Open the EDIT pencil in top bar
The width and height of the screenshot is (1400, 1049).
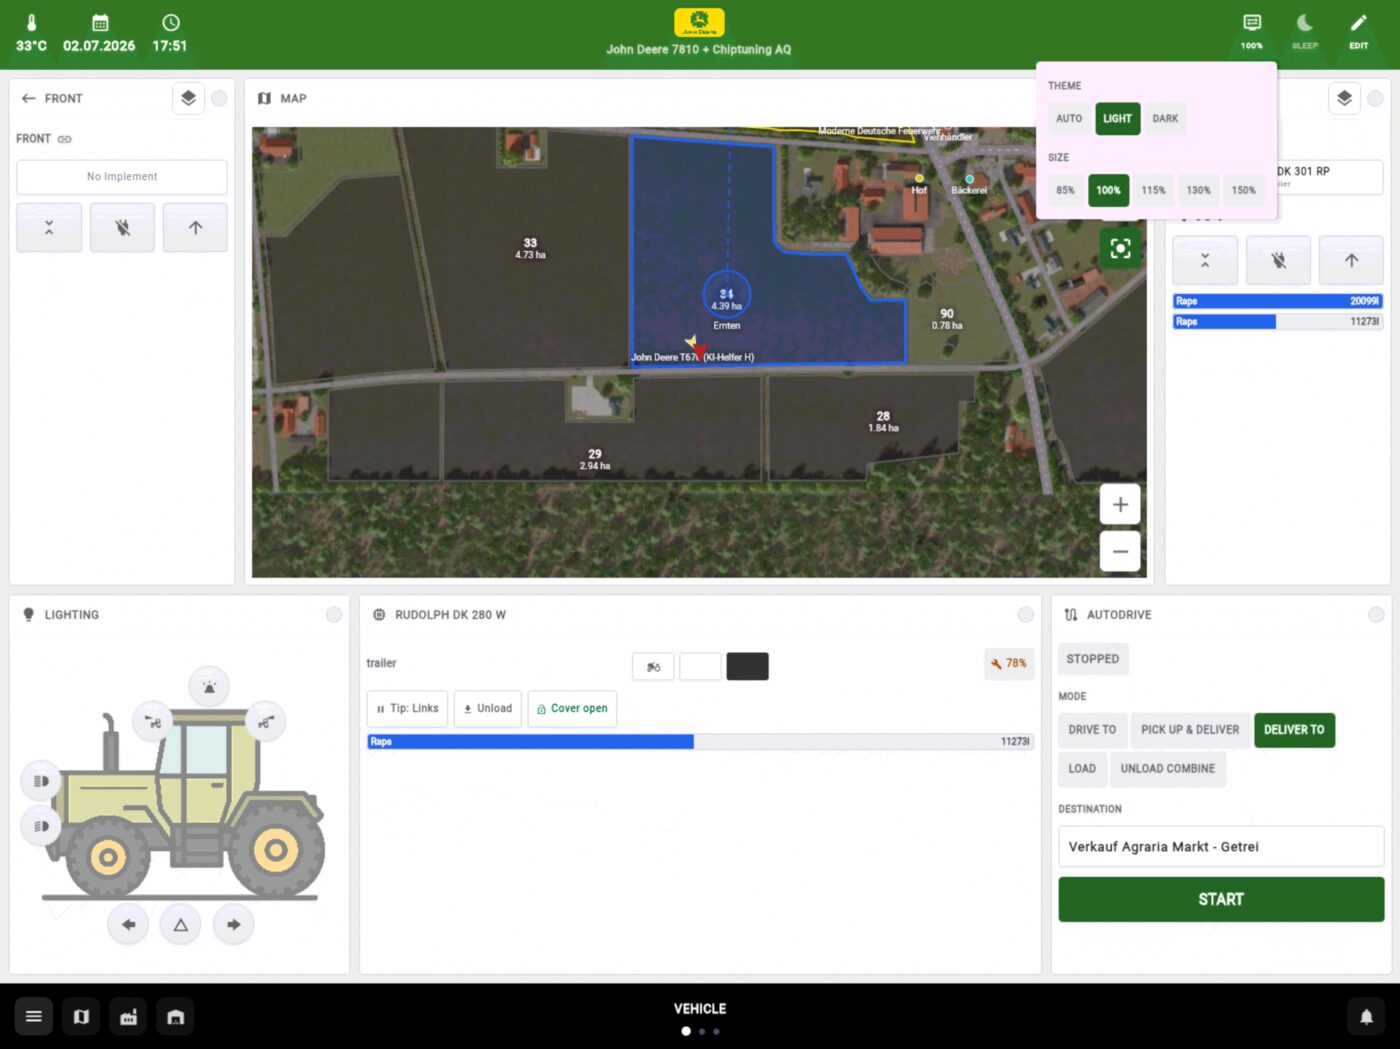tap(1358, 31)
